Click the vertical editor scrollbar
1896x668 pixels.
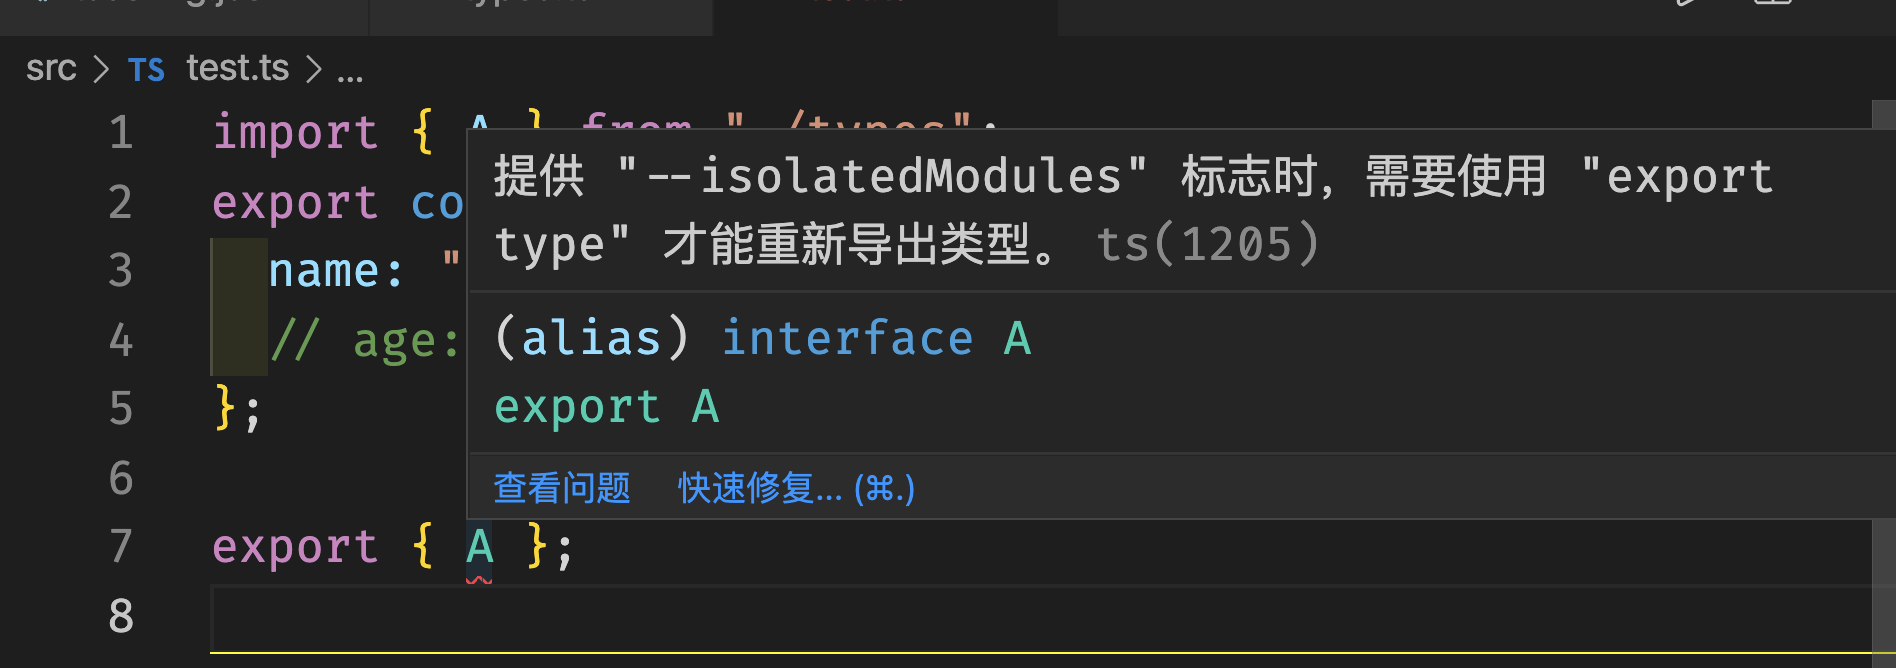1884,384
